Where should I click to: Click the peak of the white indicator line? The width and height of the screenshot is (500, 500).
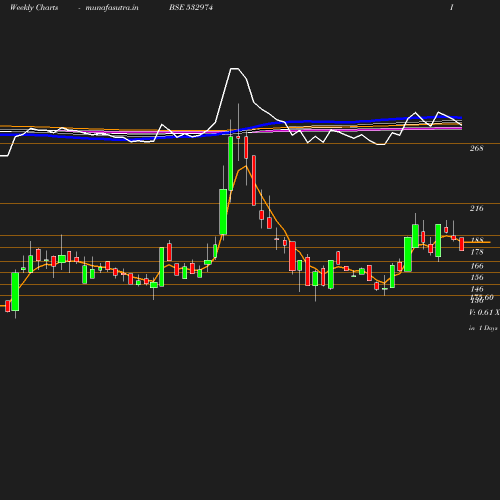234,69
